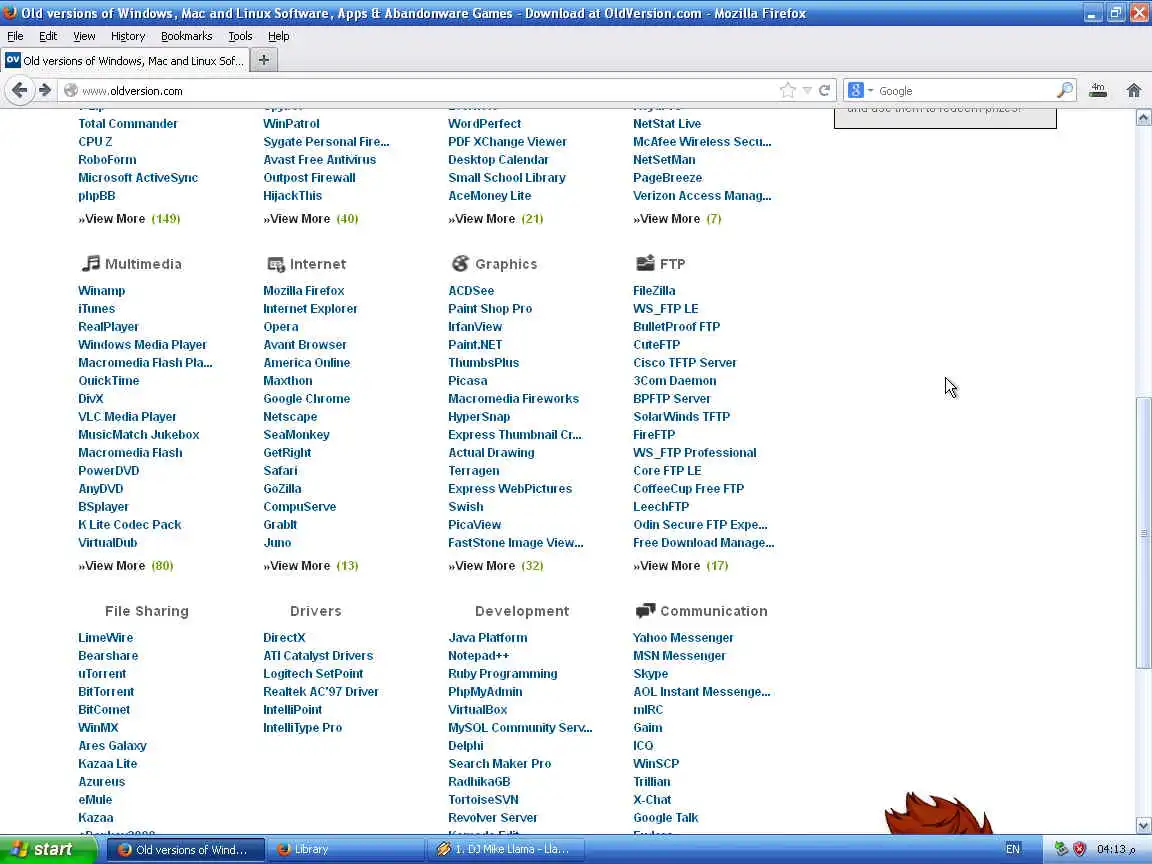
Task: Click View More (17) under FTP
Action: [681, 565]
